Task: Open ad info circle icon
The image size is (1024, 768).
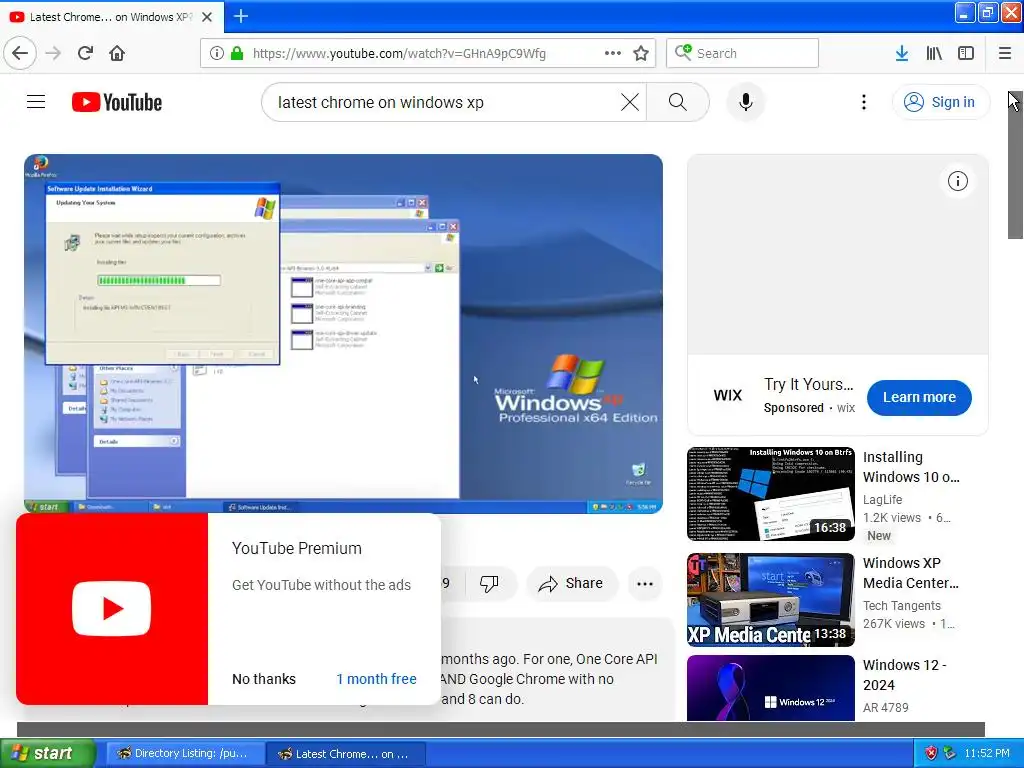Action: pyautogui.click(x=957, y=181)
